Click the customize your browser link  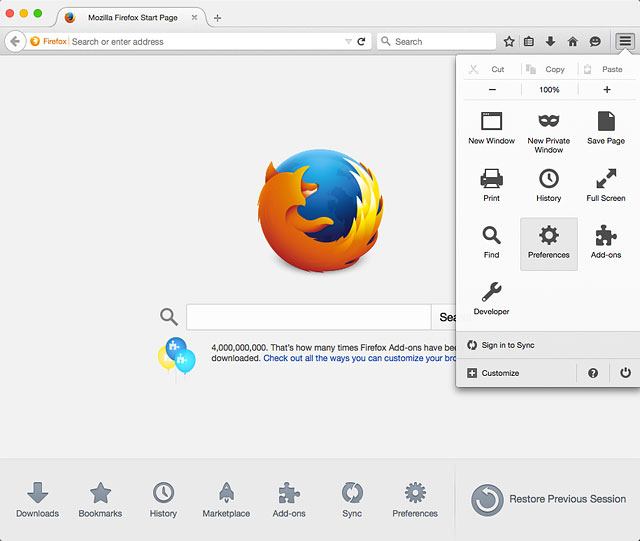click(360, 358)
